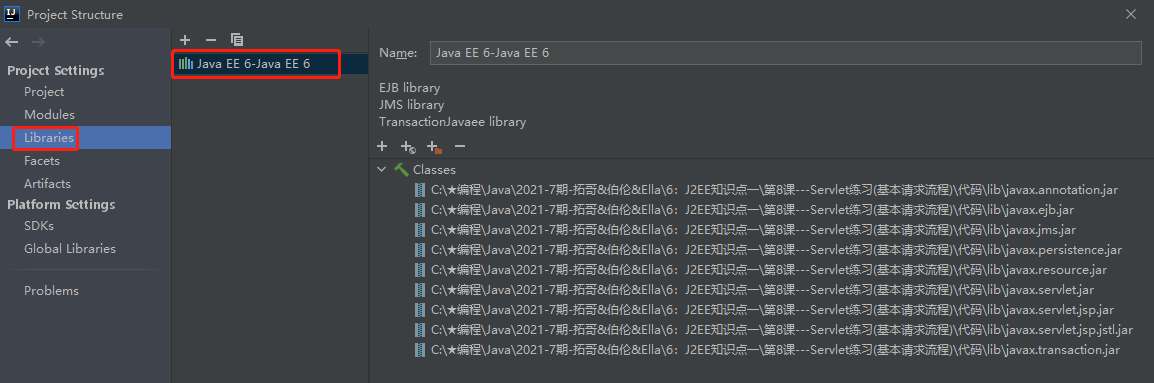Image resolution: width=1154 pixels, height=383 pixels.
Task: Open the SDKs platform settings
Action: point(39,226)
